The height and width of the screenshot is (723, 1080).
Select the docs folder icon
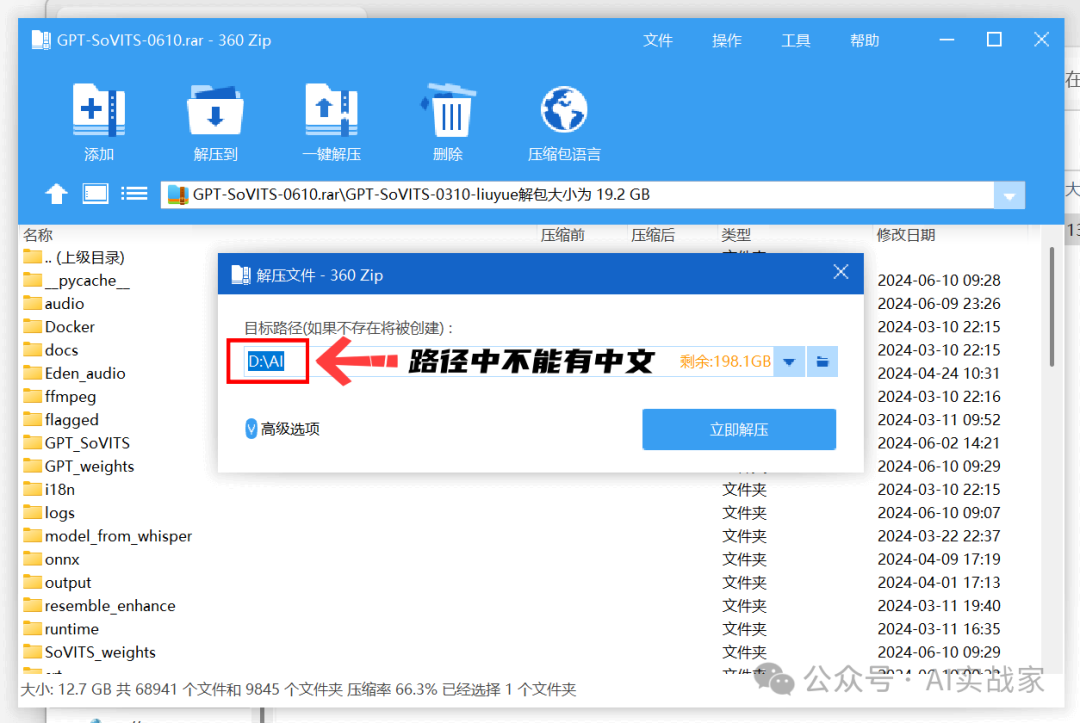[x=32, y=350]
